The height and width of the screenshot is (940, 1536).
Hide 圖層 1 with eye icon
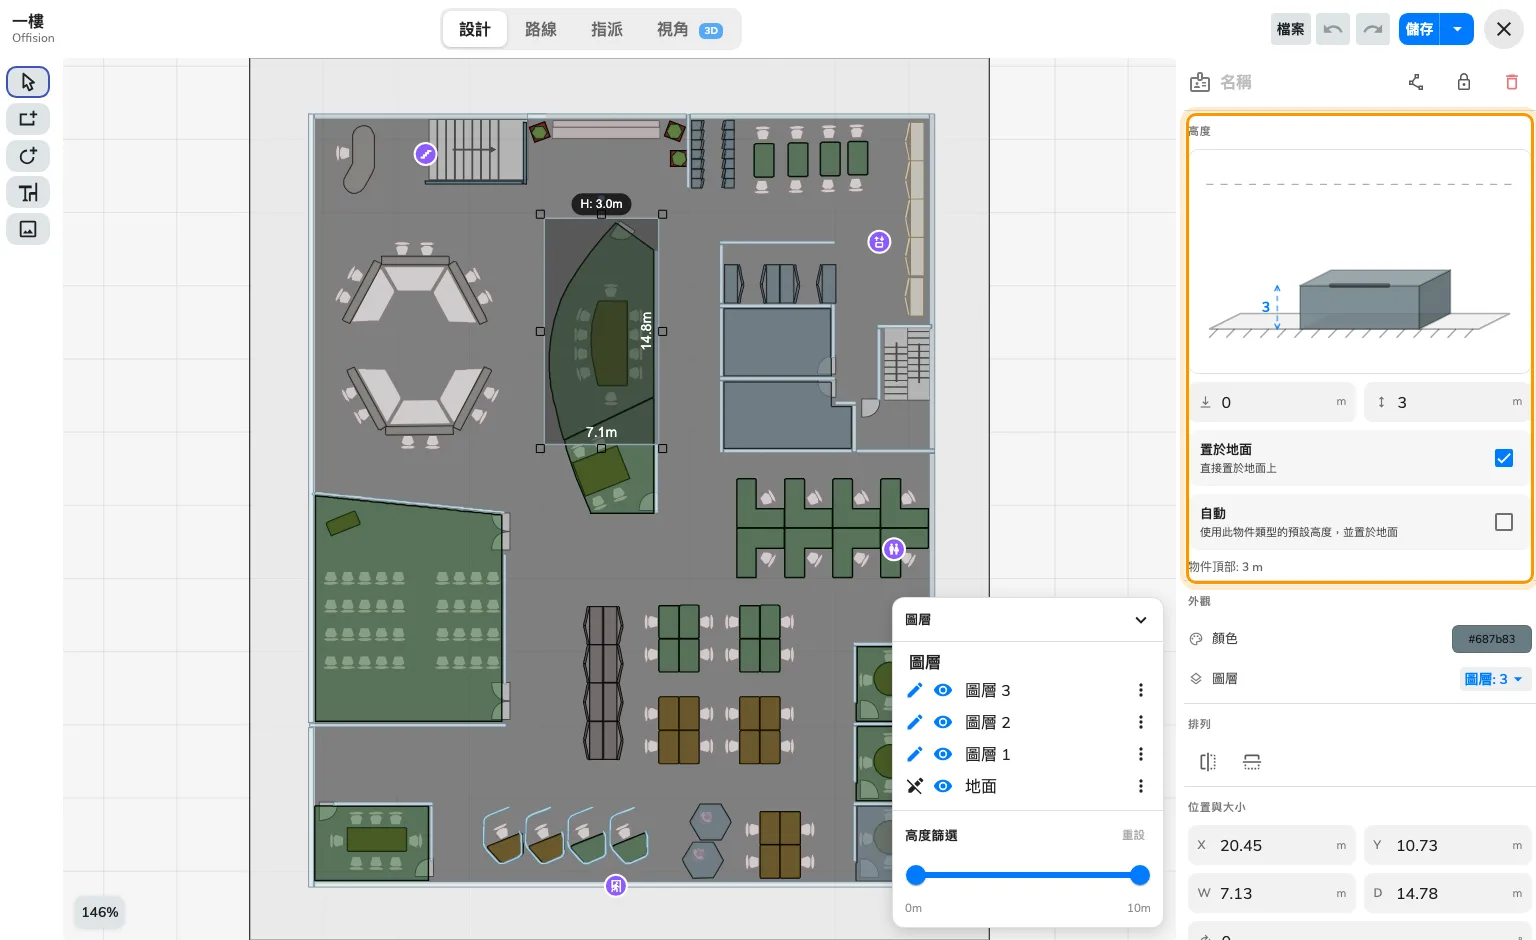(943, 754)
